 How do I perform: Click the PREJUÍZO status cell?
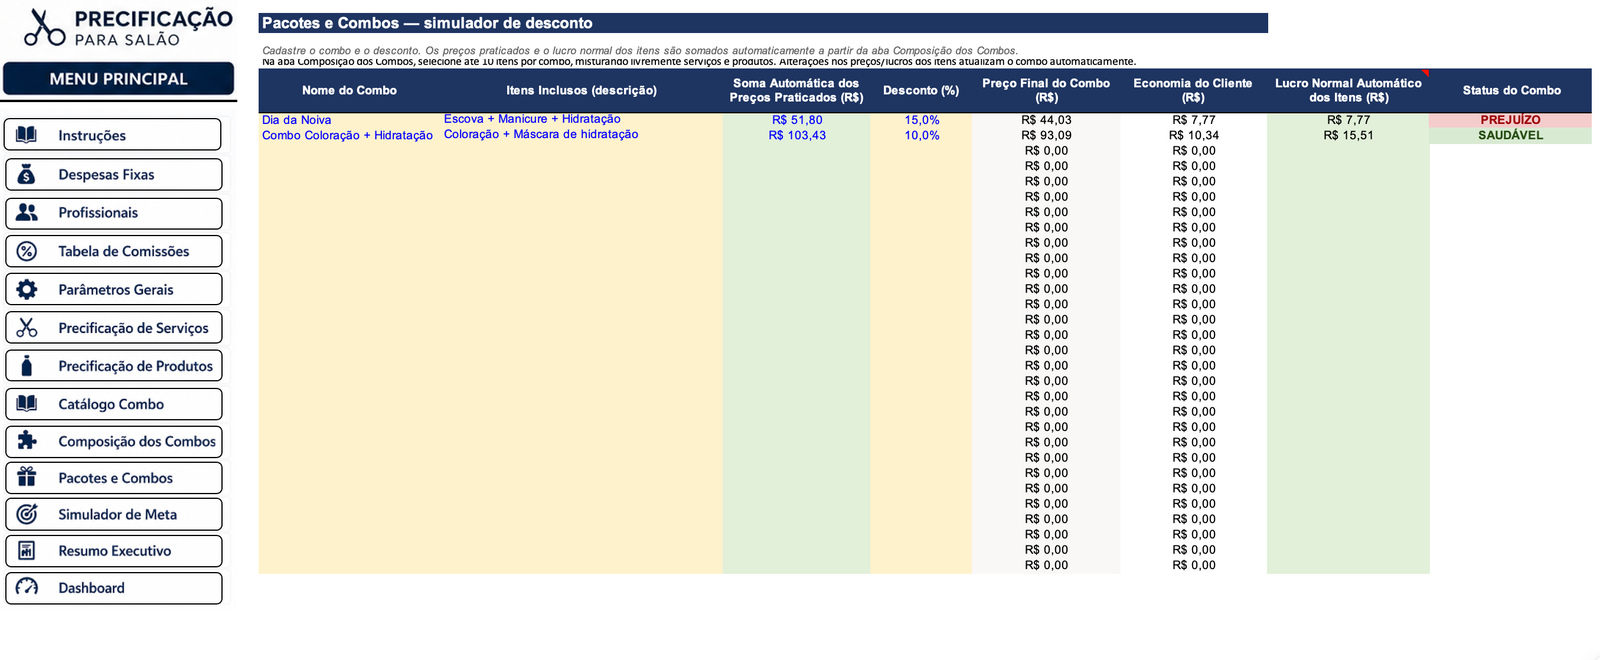point(1510,120)
